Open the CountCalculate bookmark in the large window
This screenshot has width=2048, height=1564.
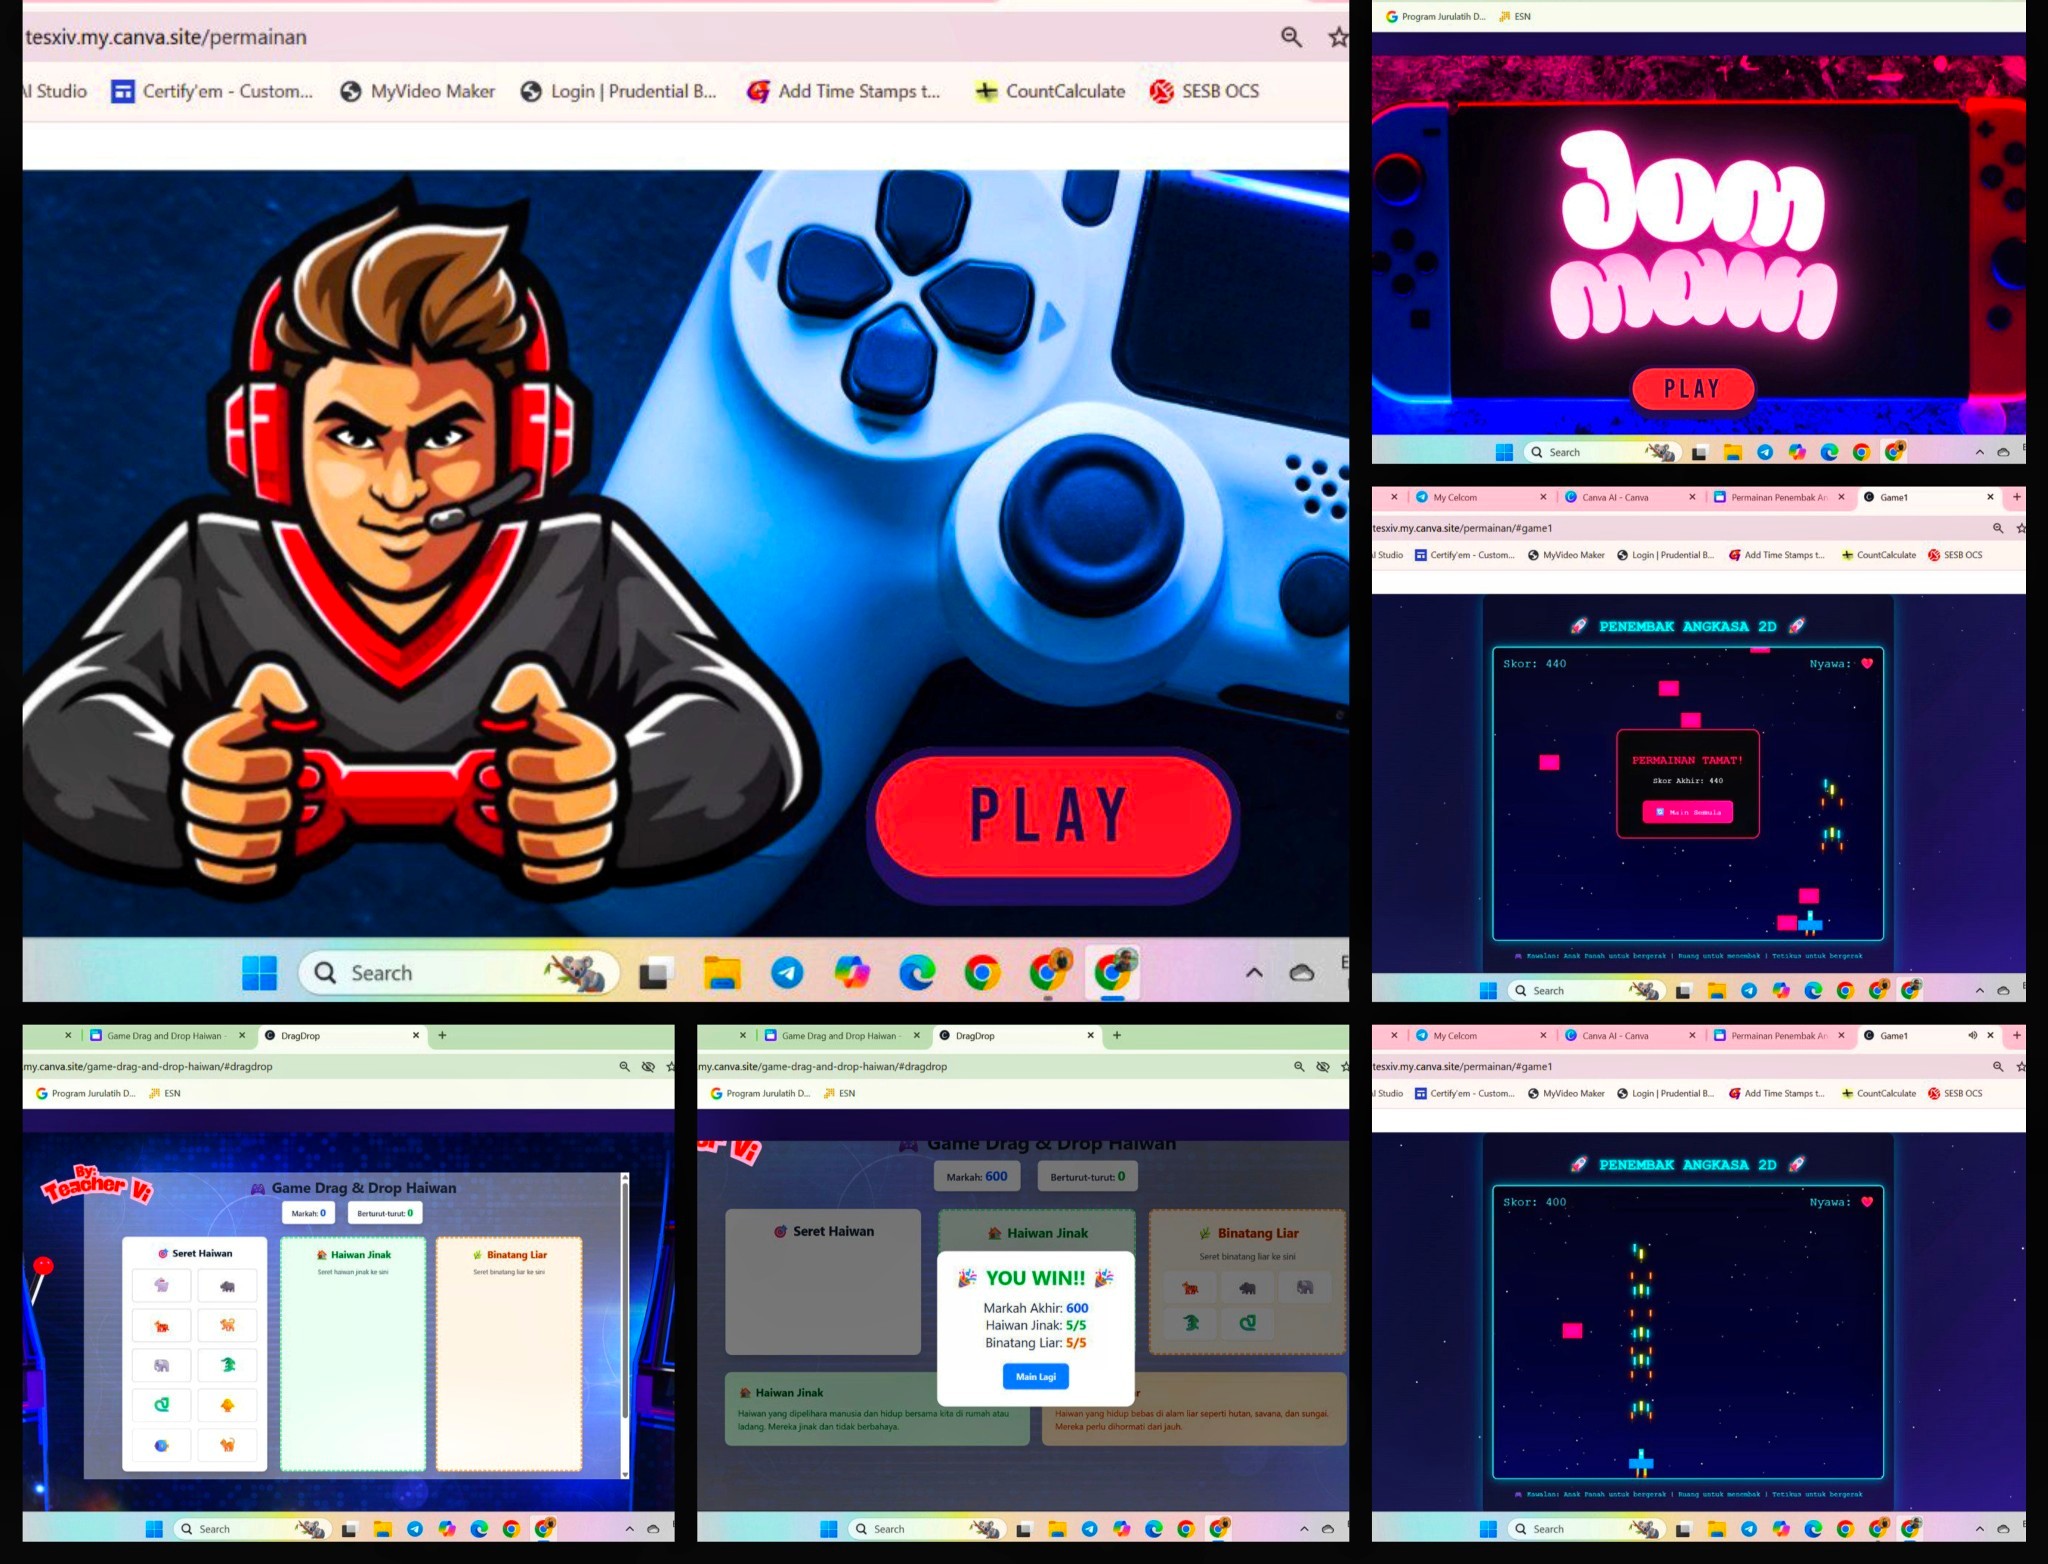[1050, 91]
